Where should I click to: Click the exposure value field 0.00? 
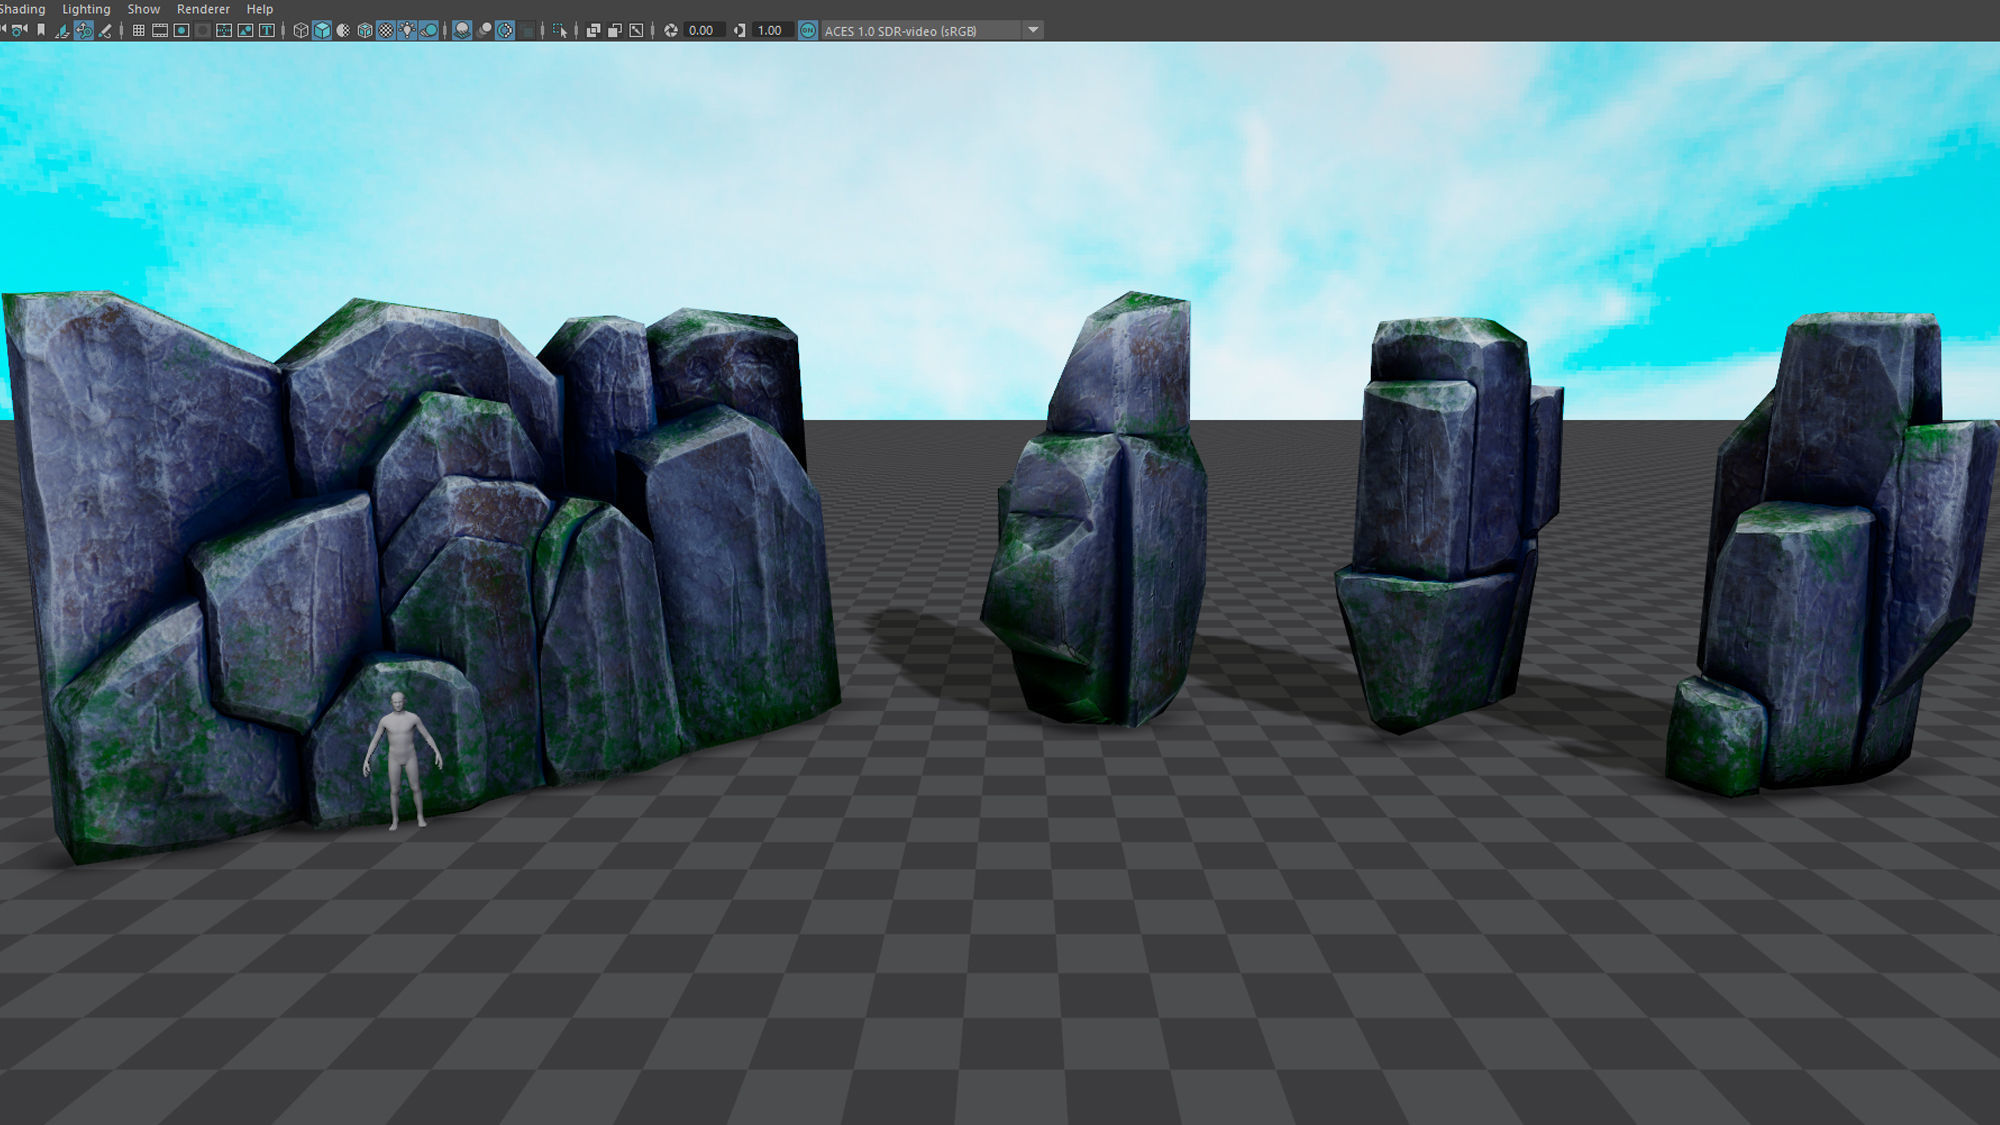(704, 31)
